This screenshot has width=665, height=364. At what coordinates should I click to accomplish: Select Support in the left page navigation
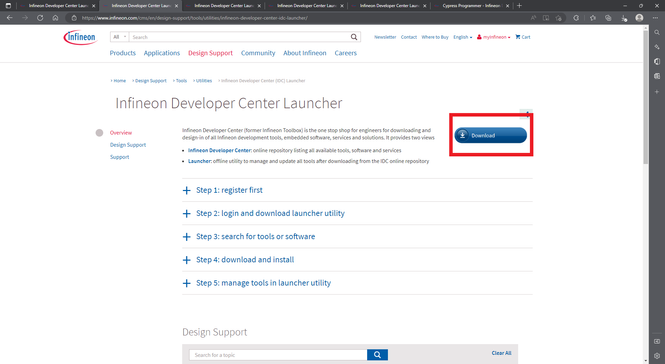point(119,157)
